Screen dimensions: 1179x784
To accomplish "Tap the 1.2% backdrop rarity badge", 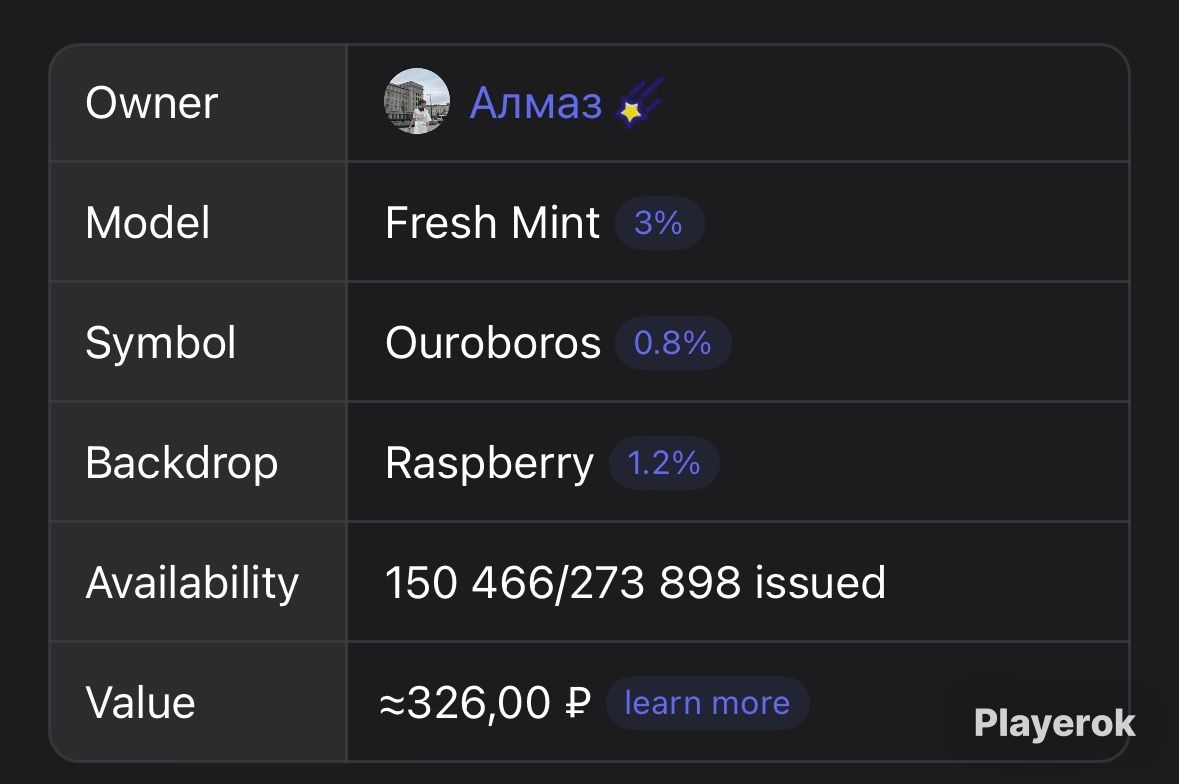I will pos(664,463).
